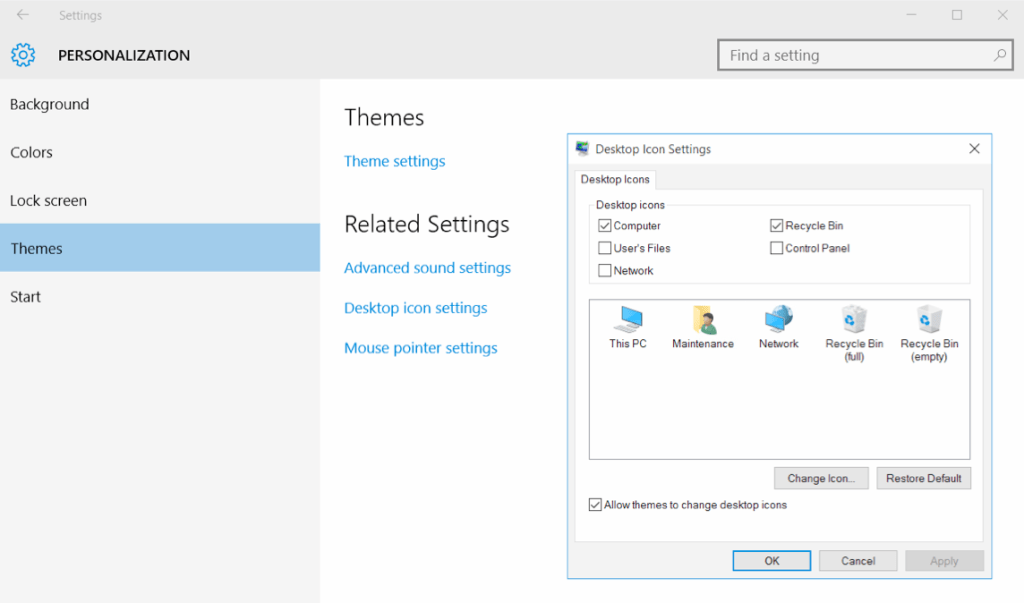Click the Find a setting search box
Viewport: 1024px width, 603px height.
[865, 55]
